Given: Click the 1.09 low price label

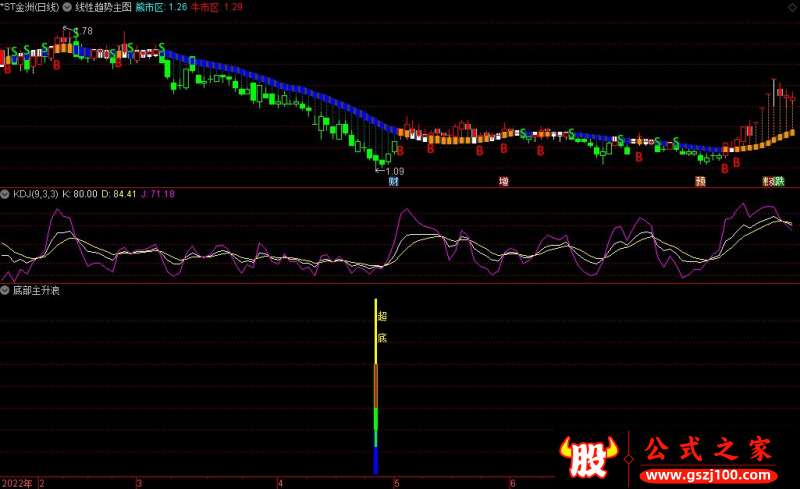Looking at the screenshot, I should [395, 172].
